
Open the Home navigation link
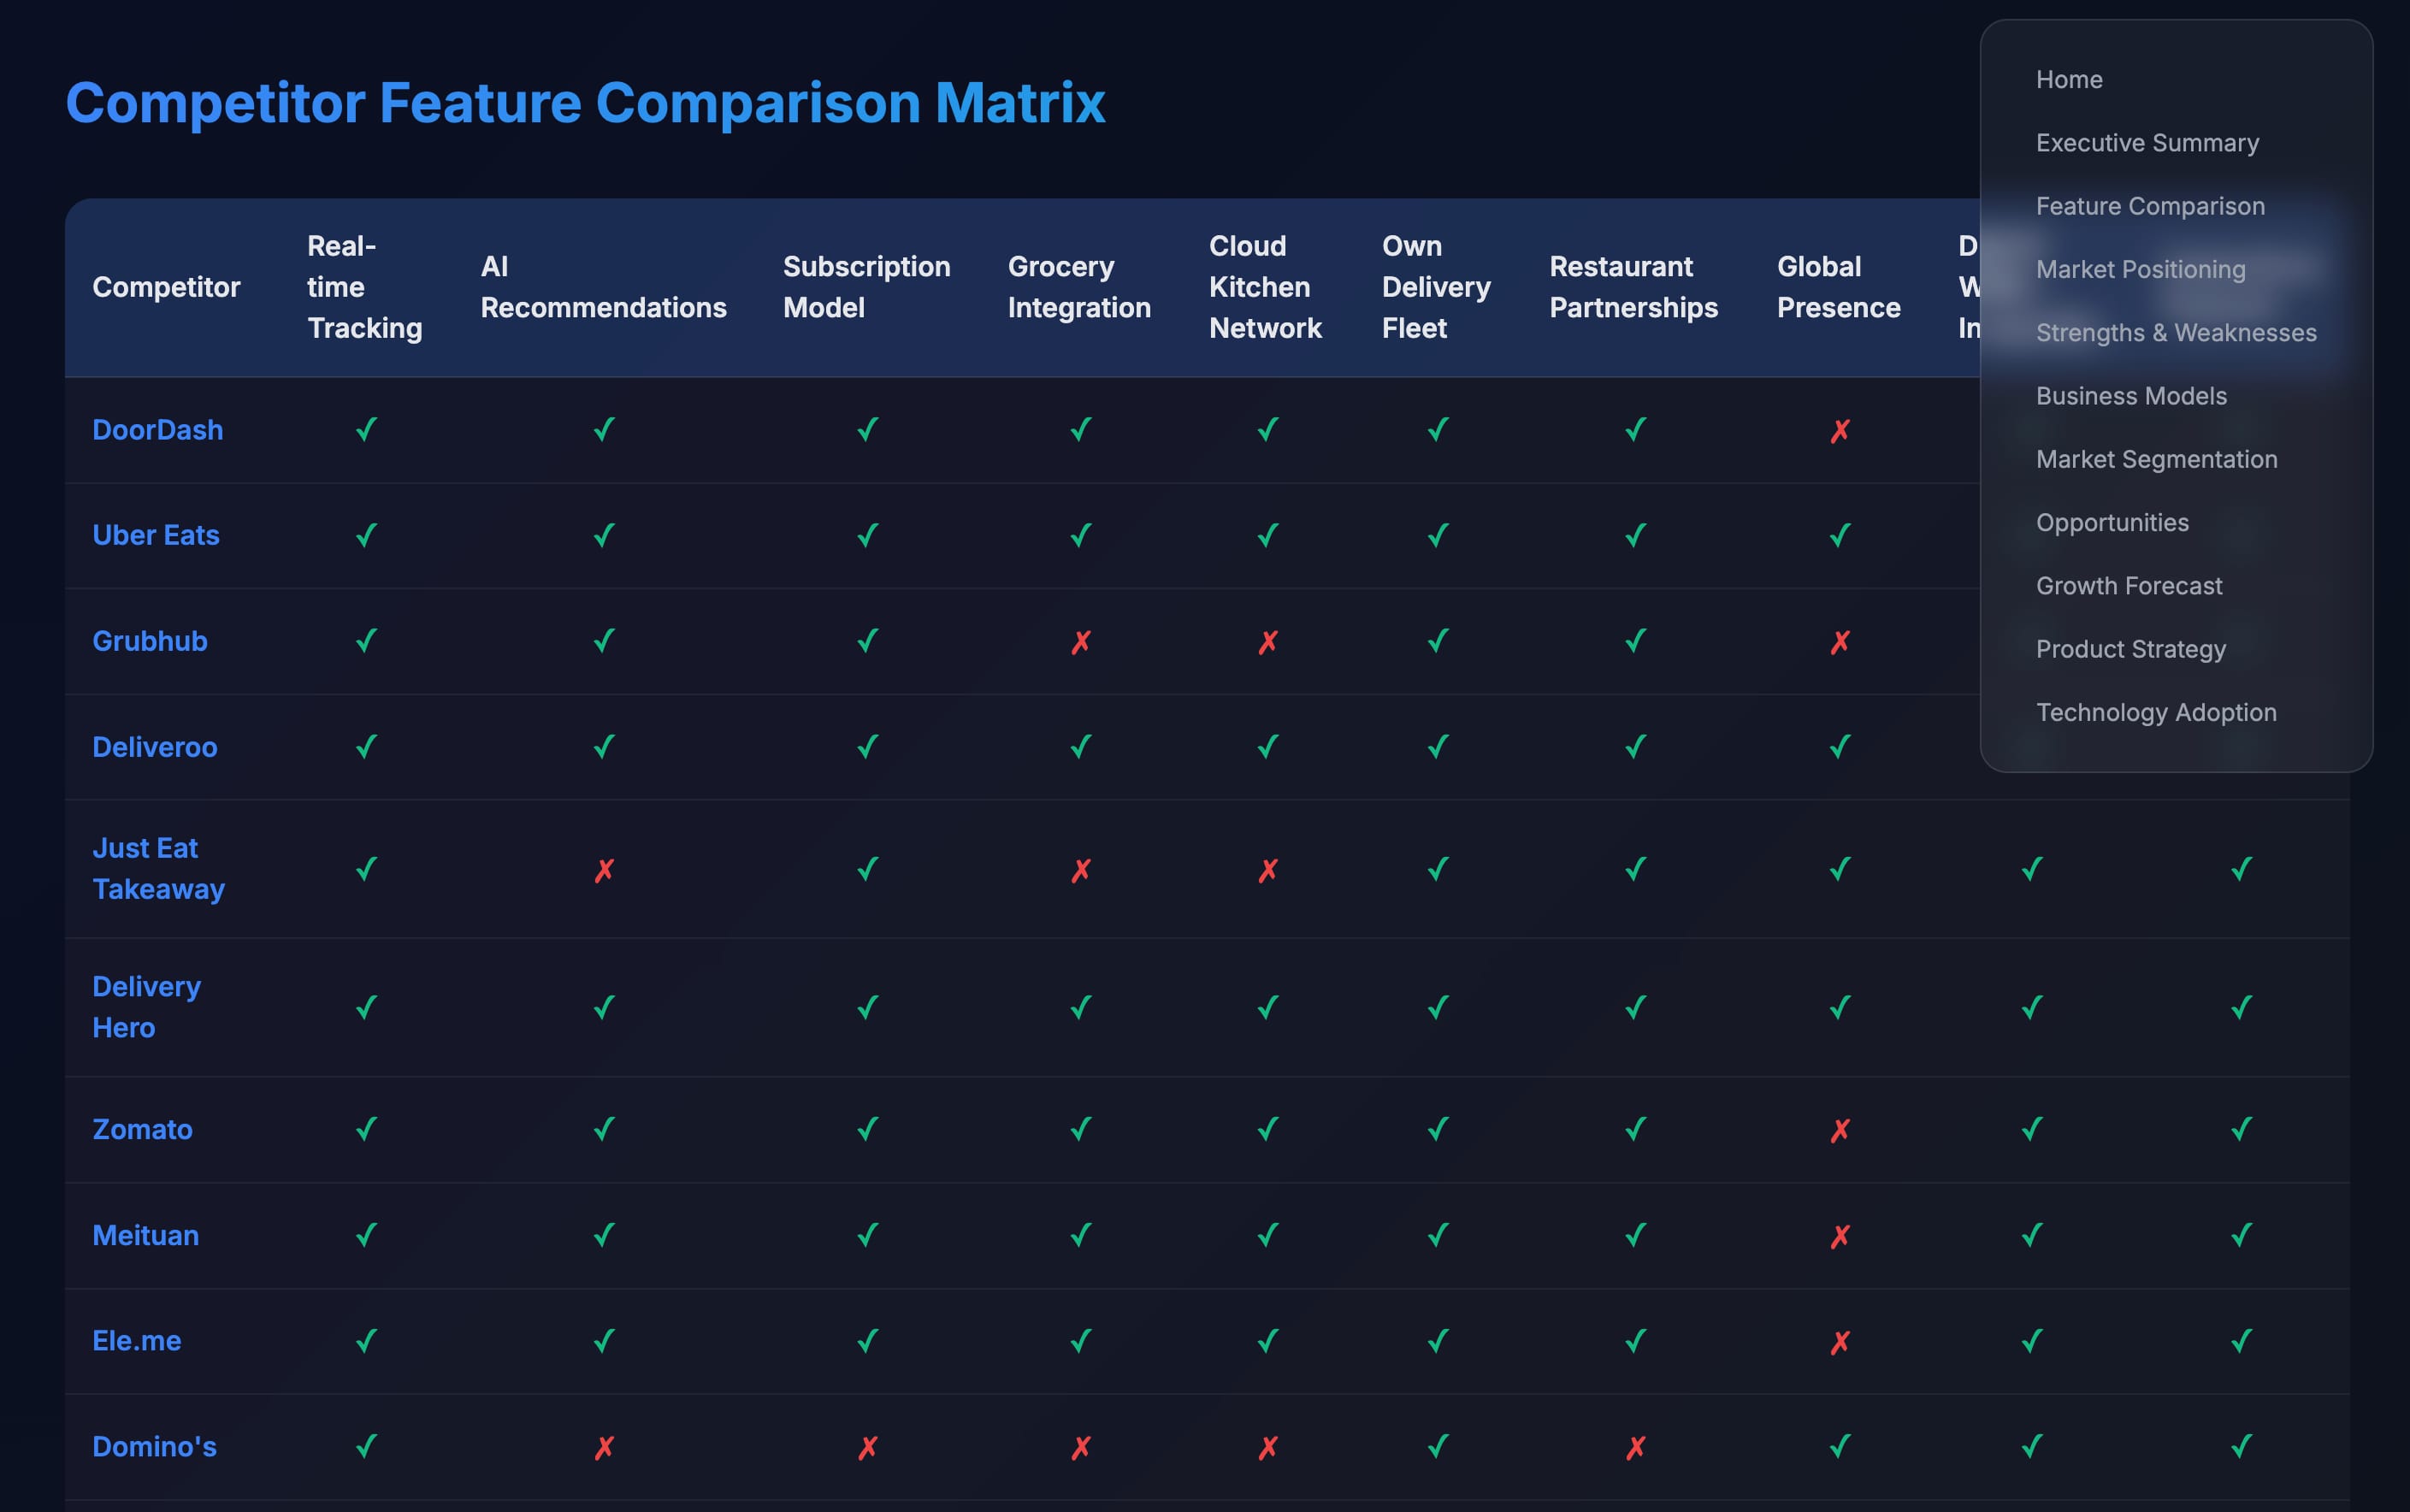[x=2069, y=80]
